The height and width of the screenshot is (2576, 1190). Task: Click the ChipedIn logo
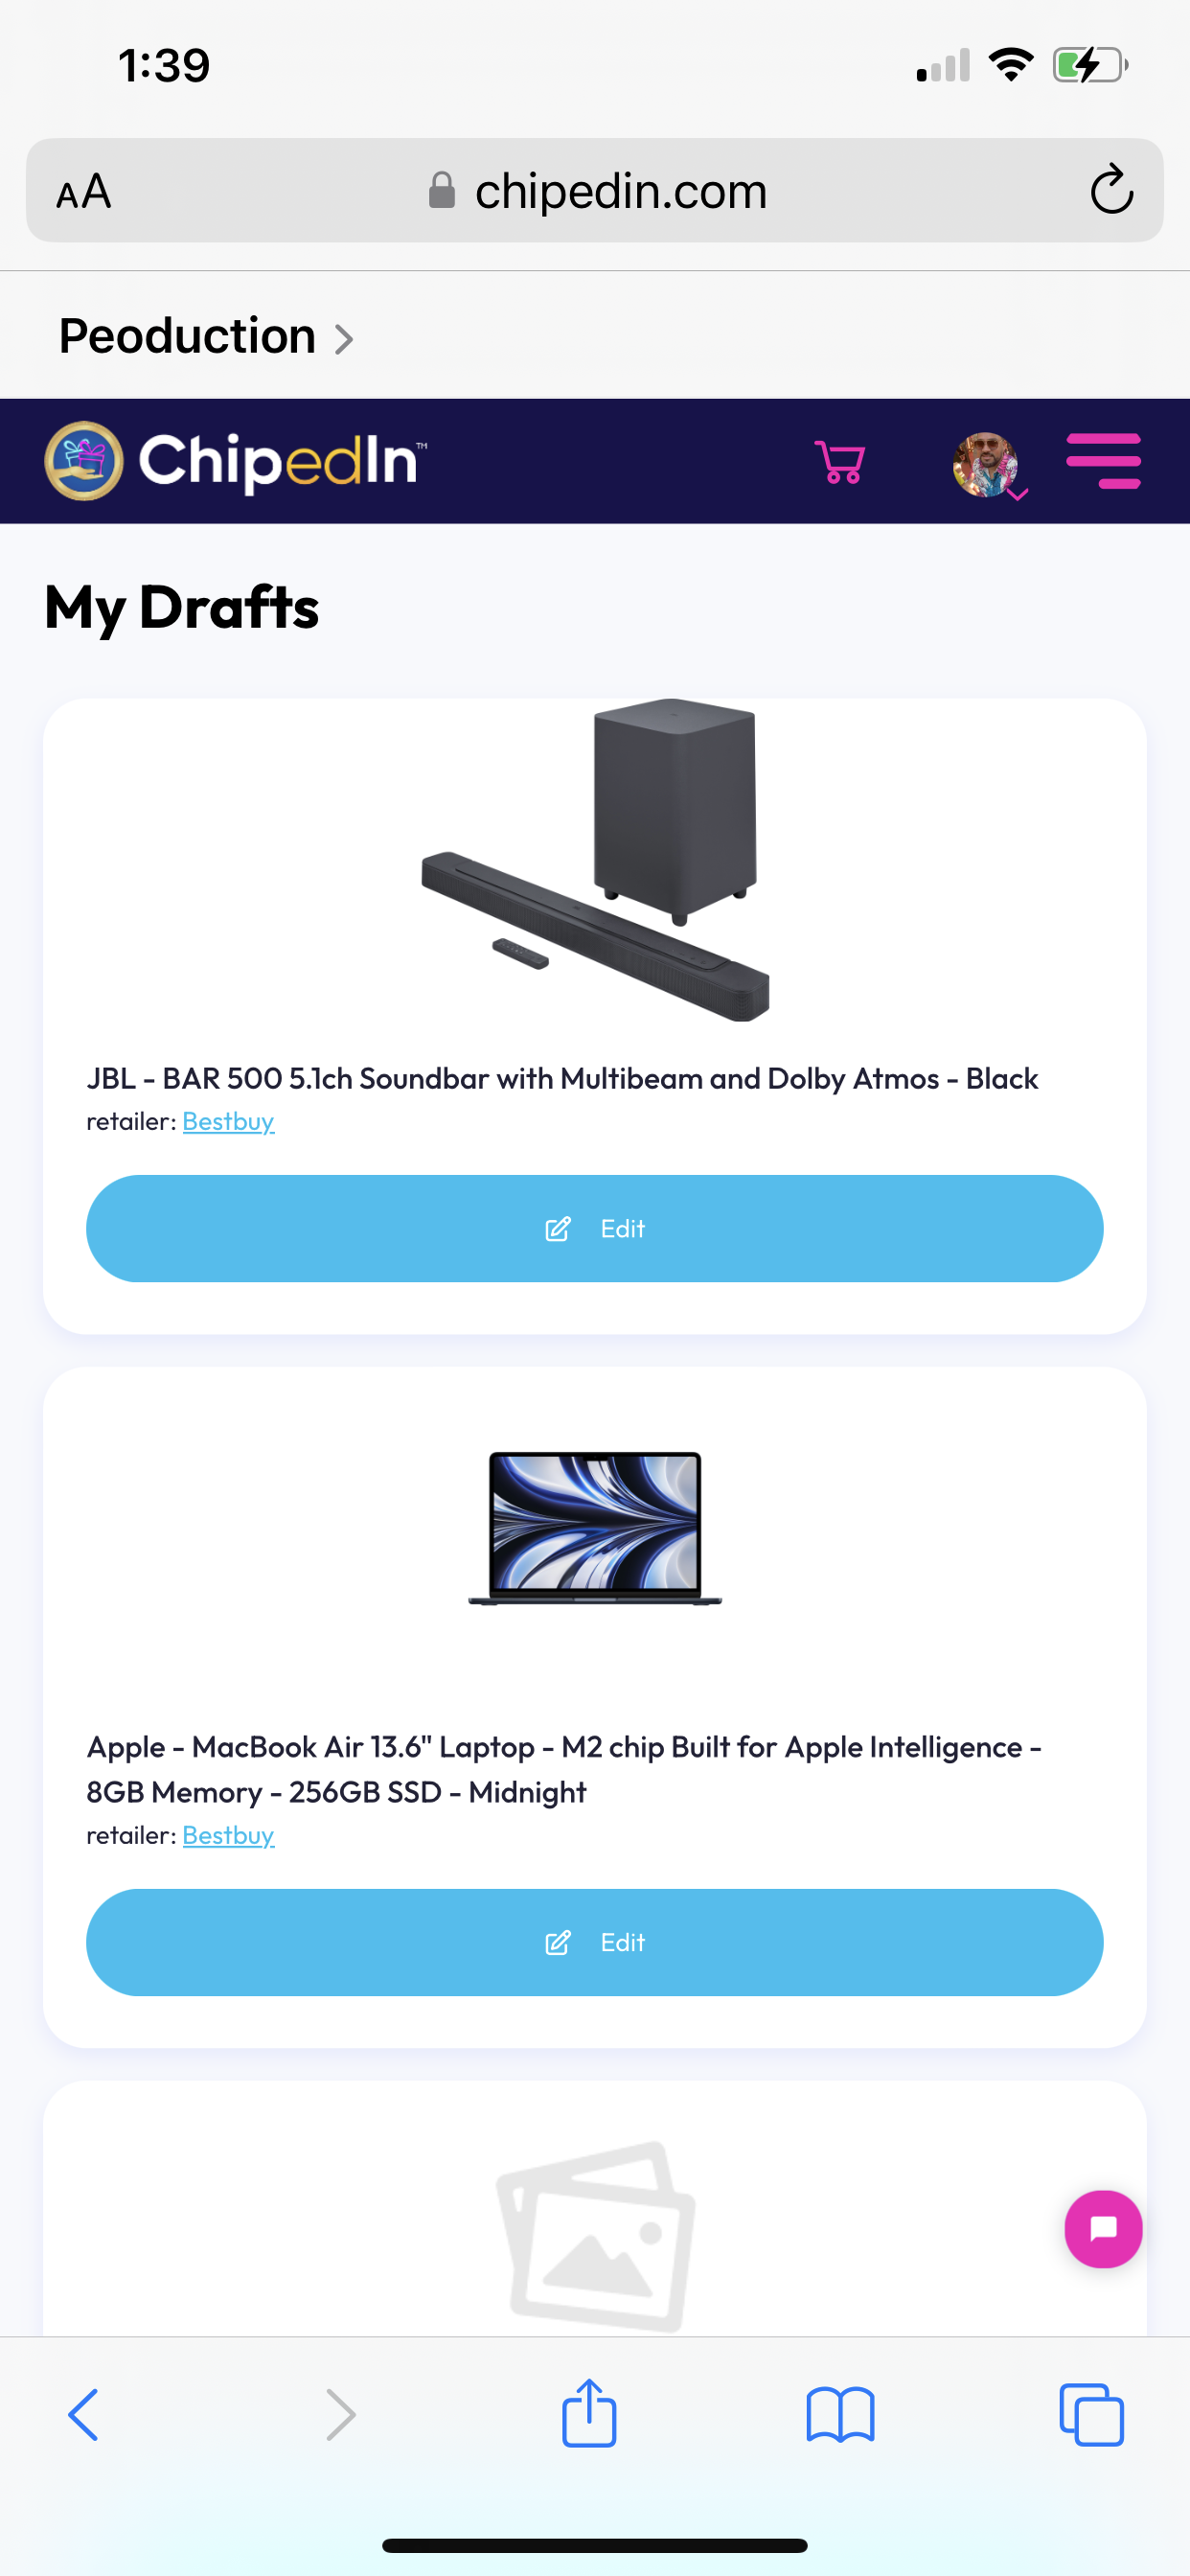click(x=236, y=461)
